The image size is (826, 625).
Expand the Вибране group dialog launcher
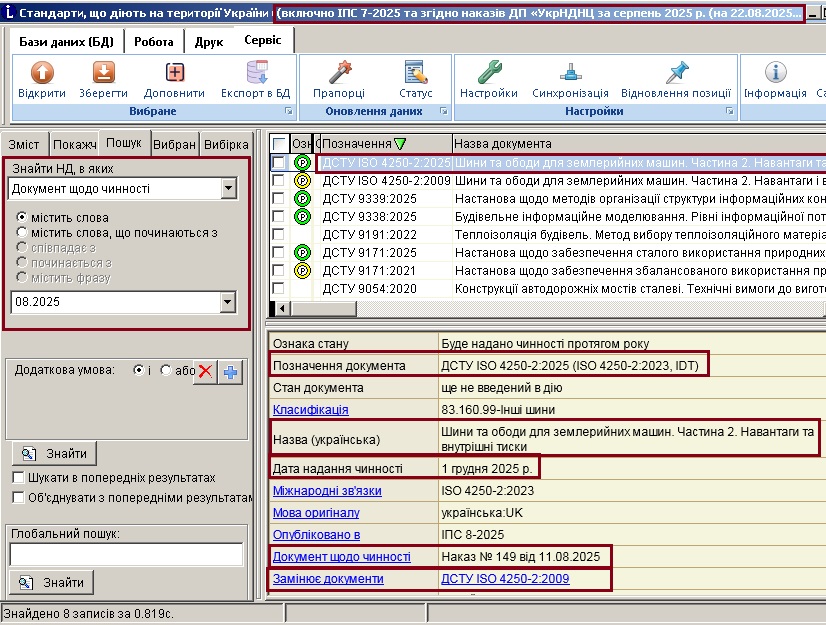[x=289, y=111]
